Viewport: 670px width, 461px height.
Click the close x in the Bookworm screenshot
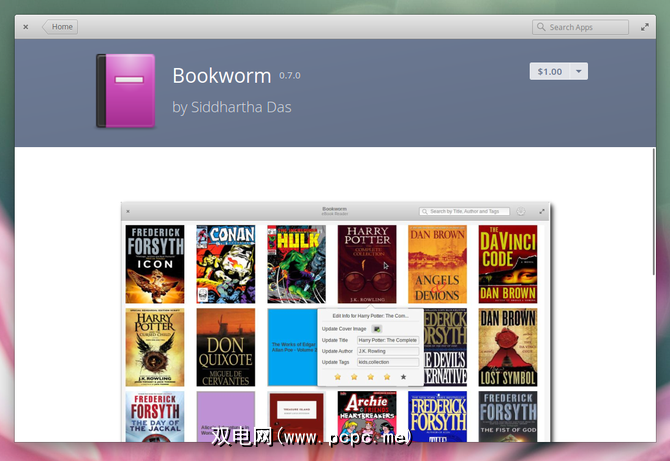click(x=128, y=211)
